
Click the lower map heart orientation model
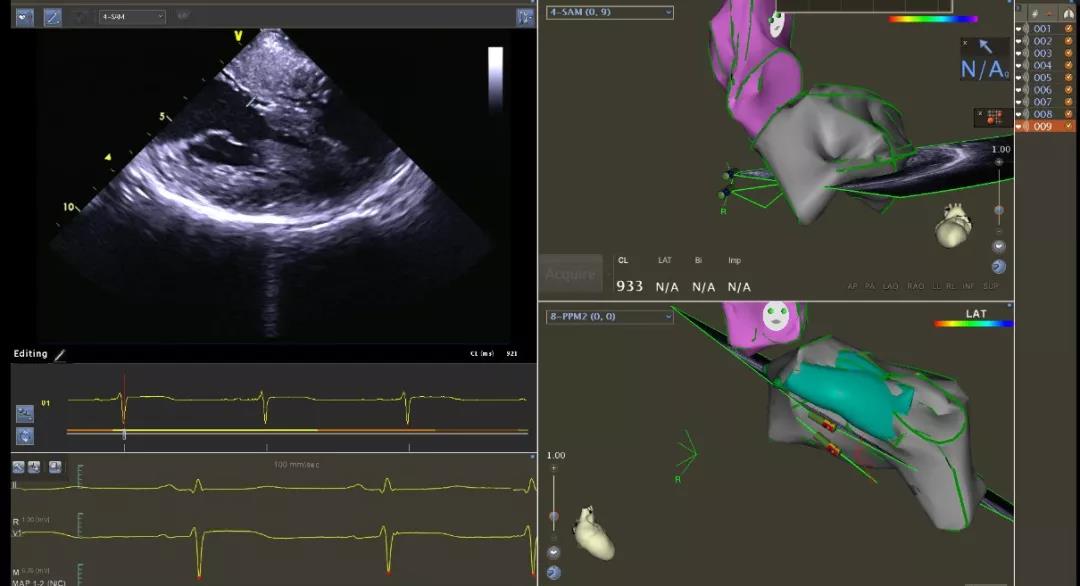tap(593, 532)
